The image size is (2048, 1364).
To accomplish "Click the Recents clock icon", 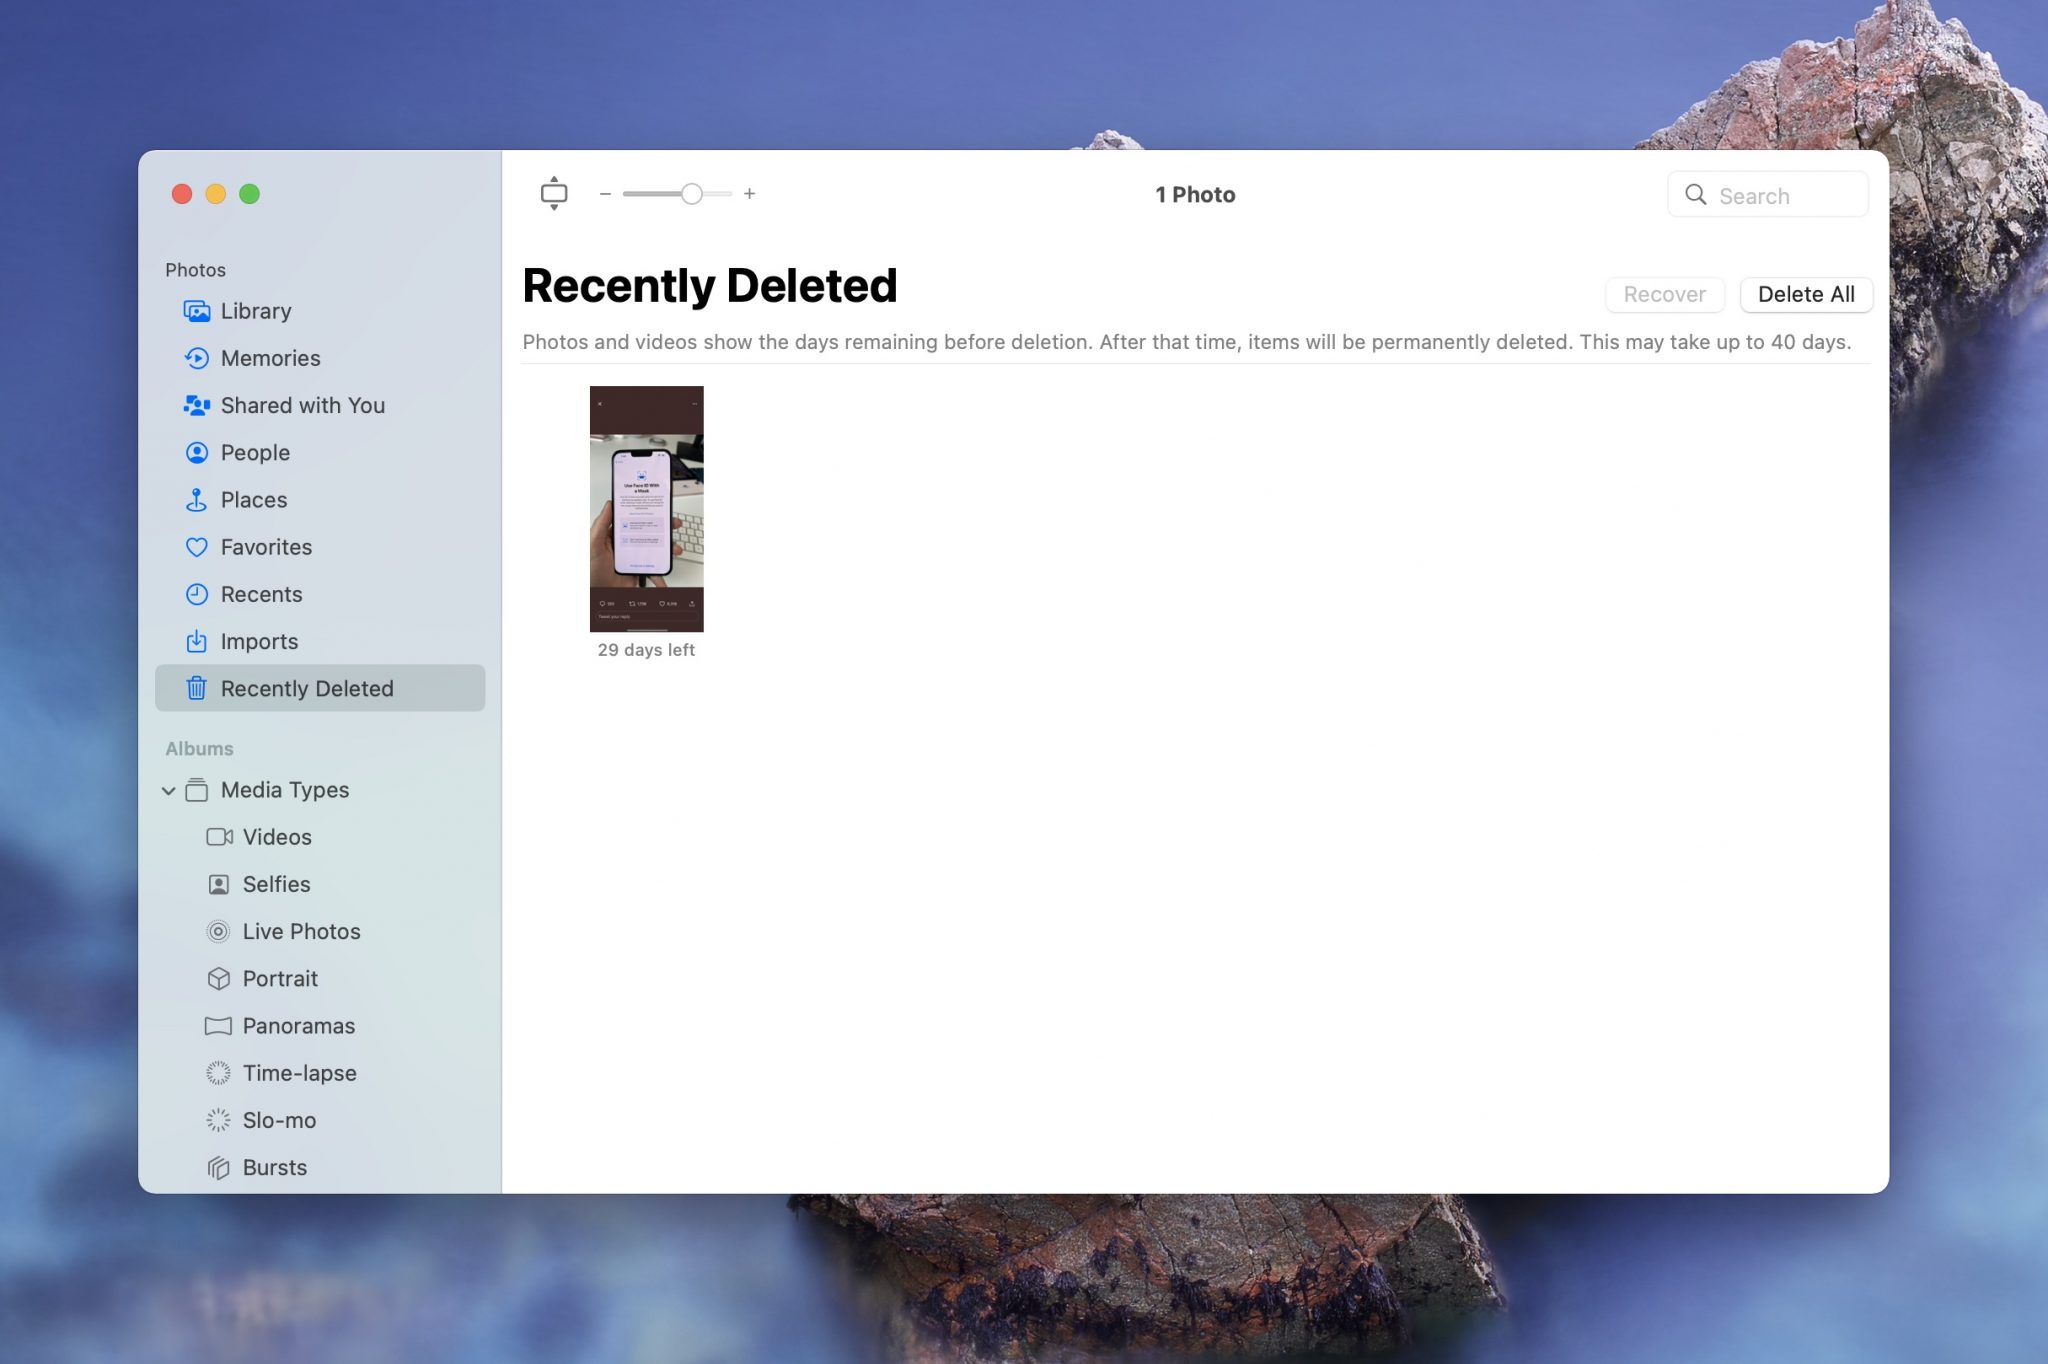I will pos(197,594).
